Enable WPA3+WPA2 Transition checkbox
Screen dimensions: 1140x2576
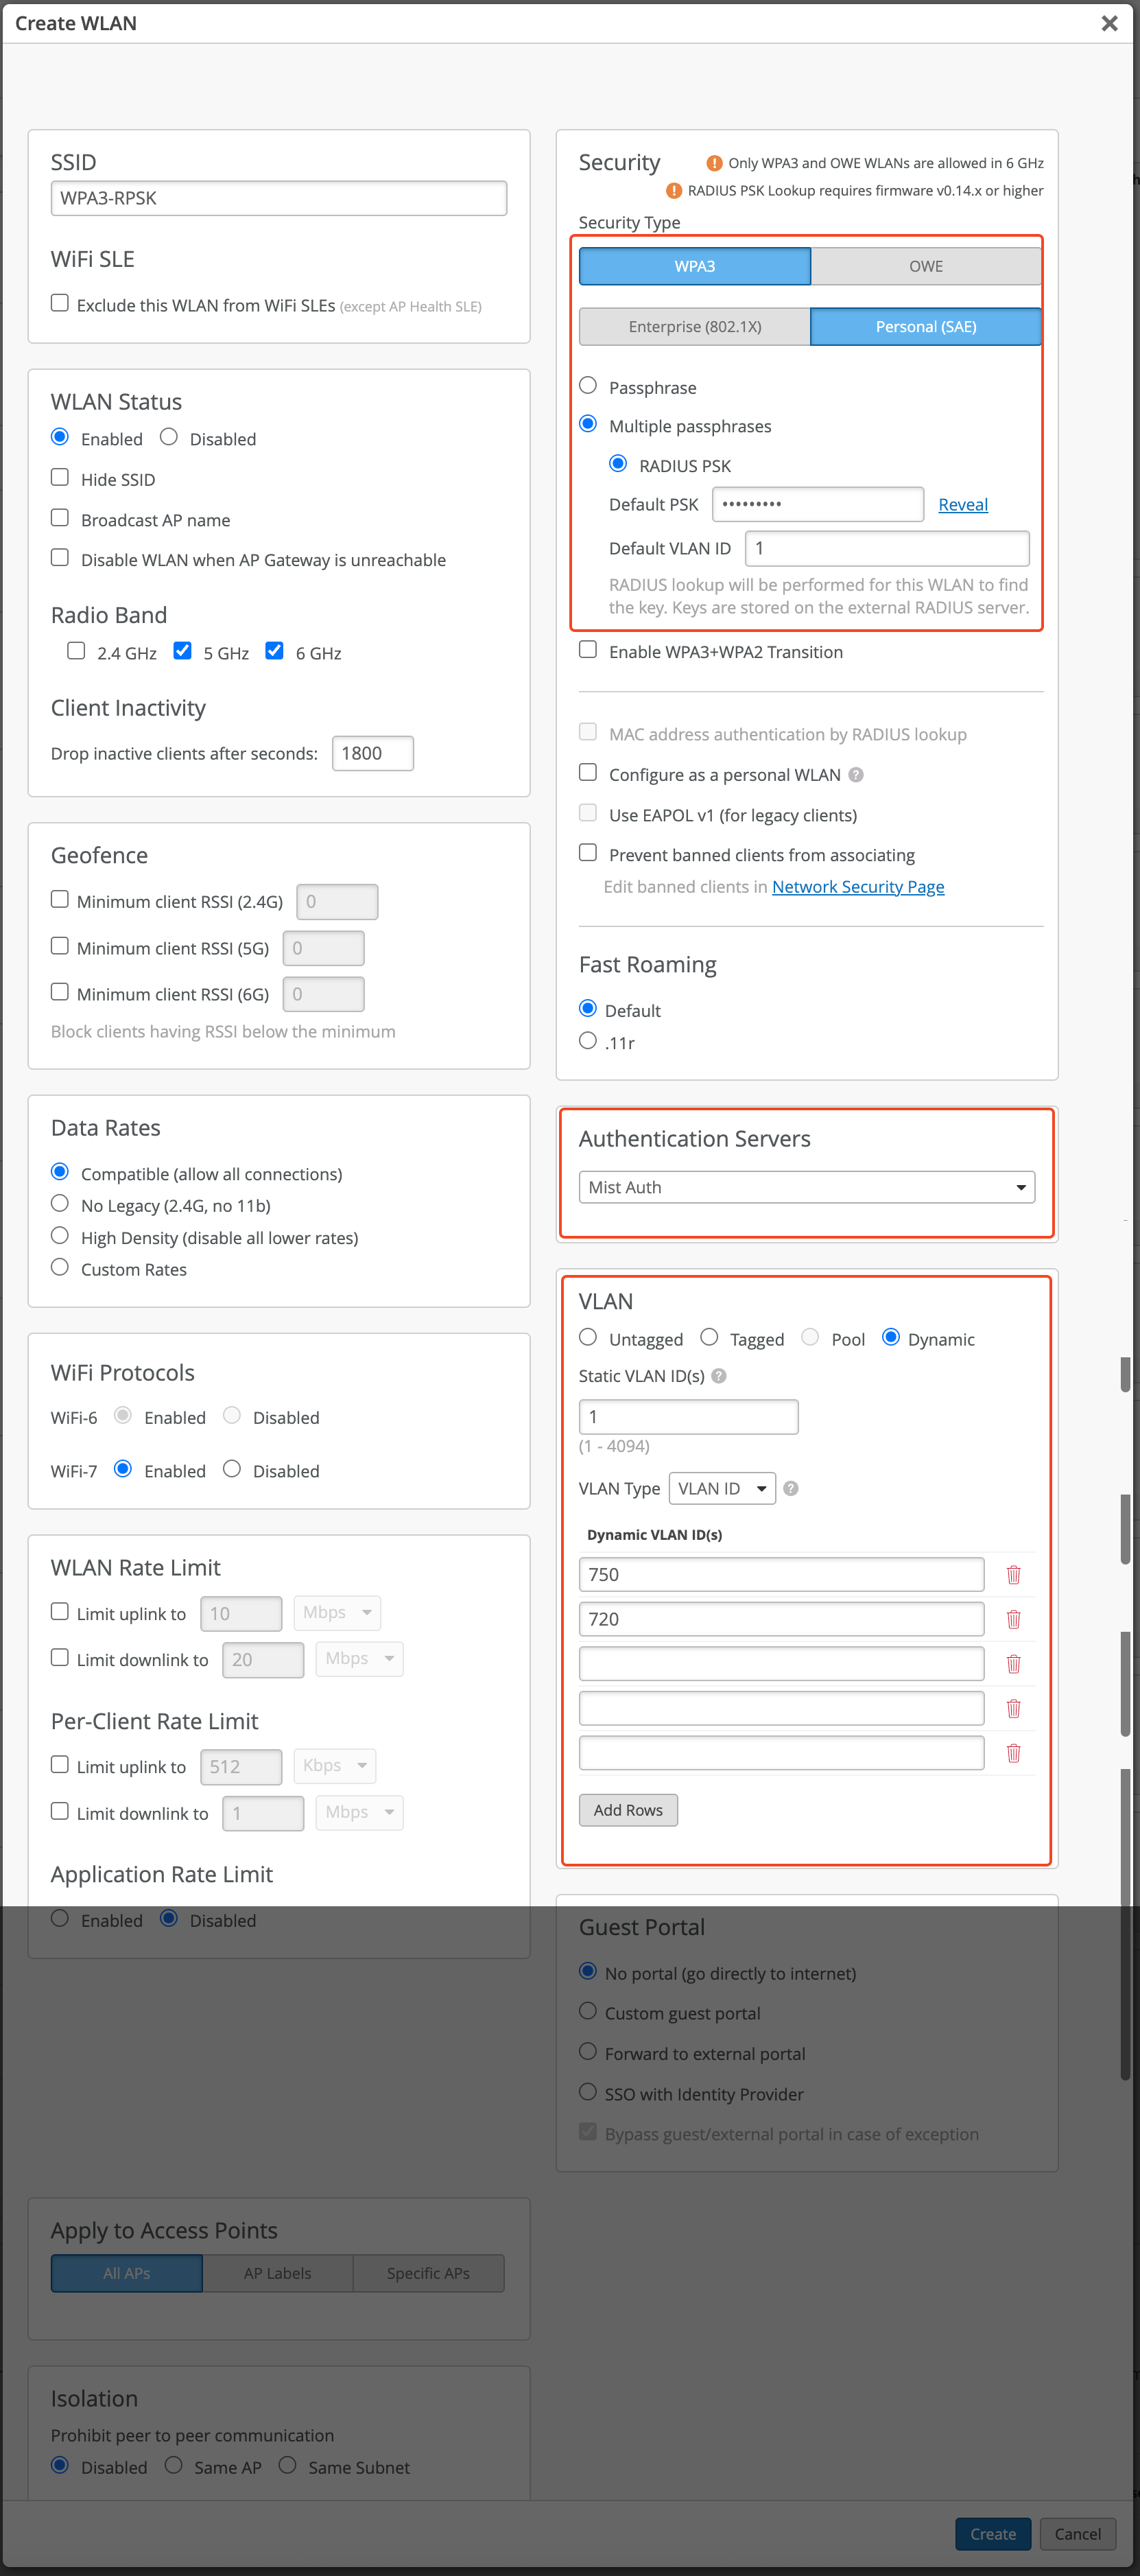[588, 650]
